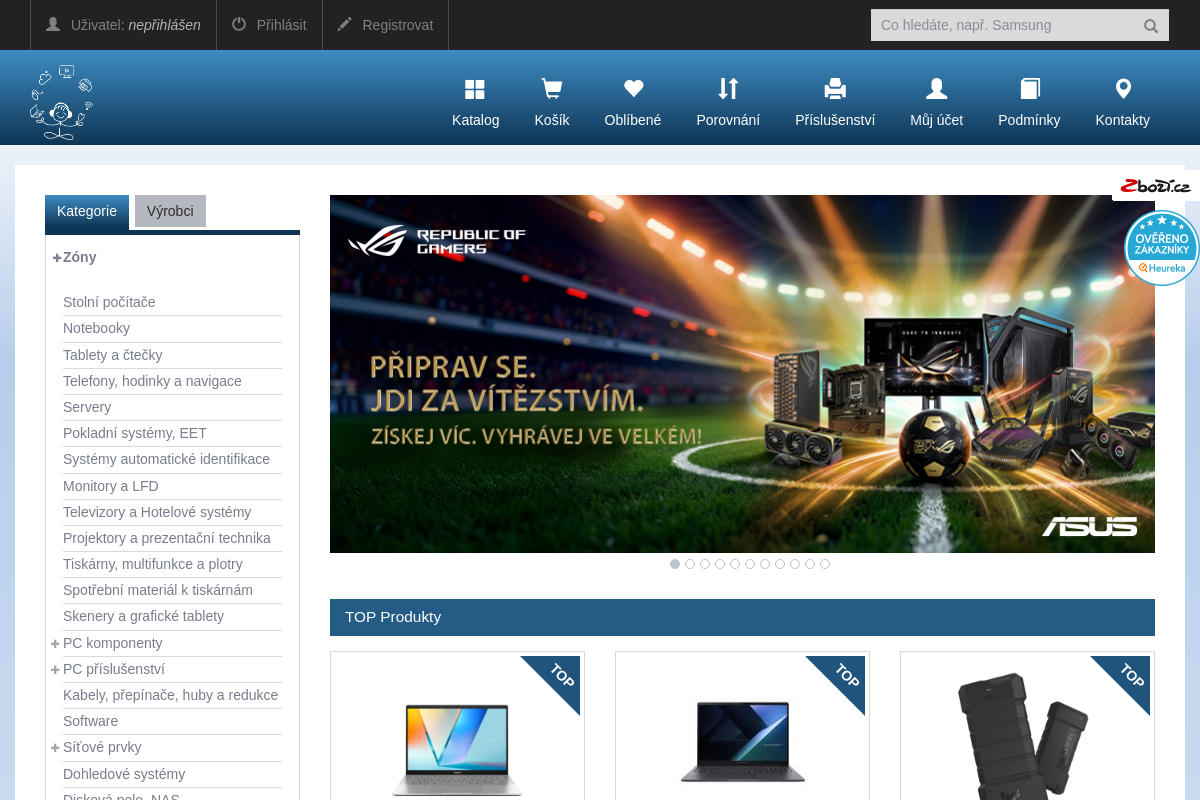
Task: Click the Registrovat link
Action: (x=385, y=25)
